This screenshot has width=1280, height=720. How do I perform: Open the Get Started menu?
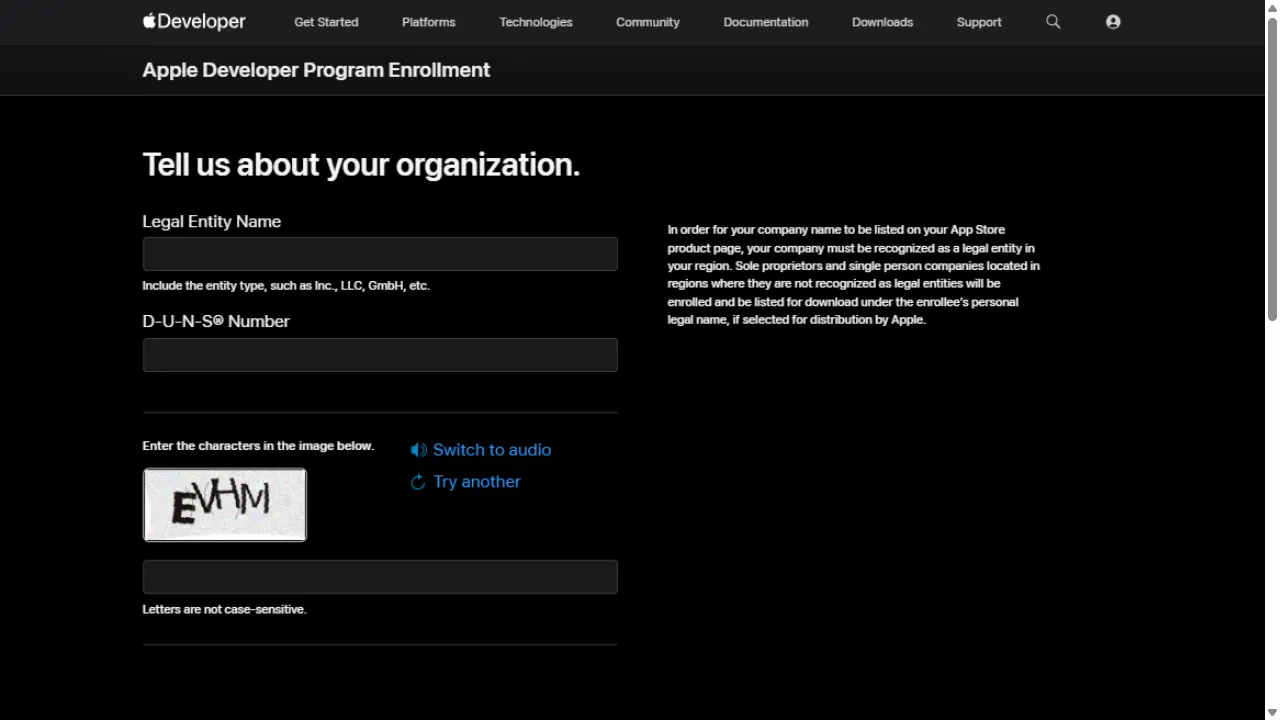(326, 22)
